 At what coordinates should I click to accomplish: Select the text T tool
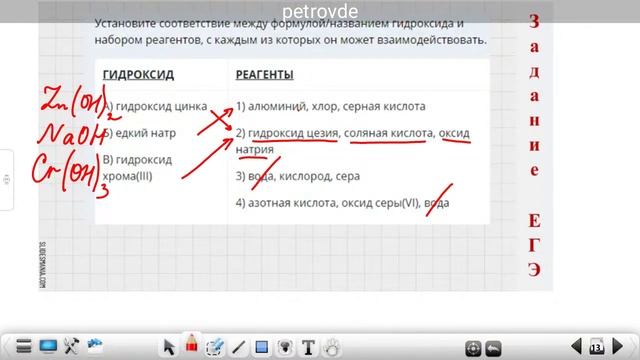point(308,348)
